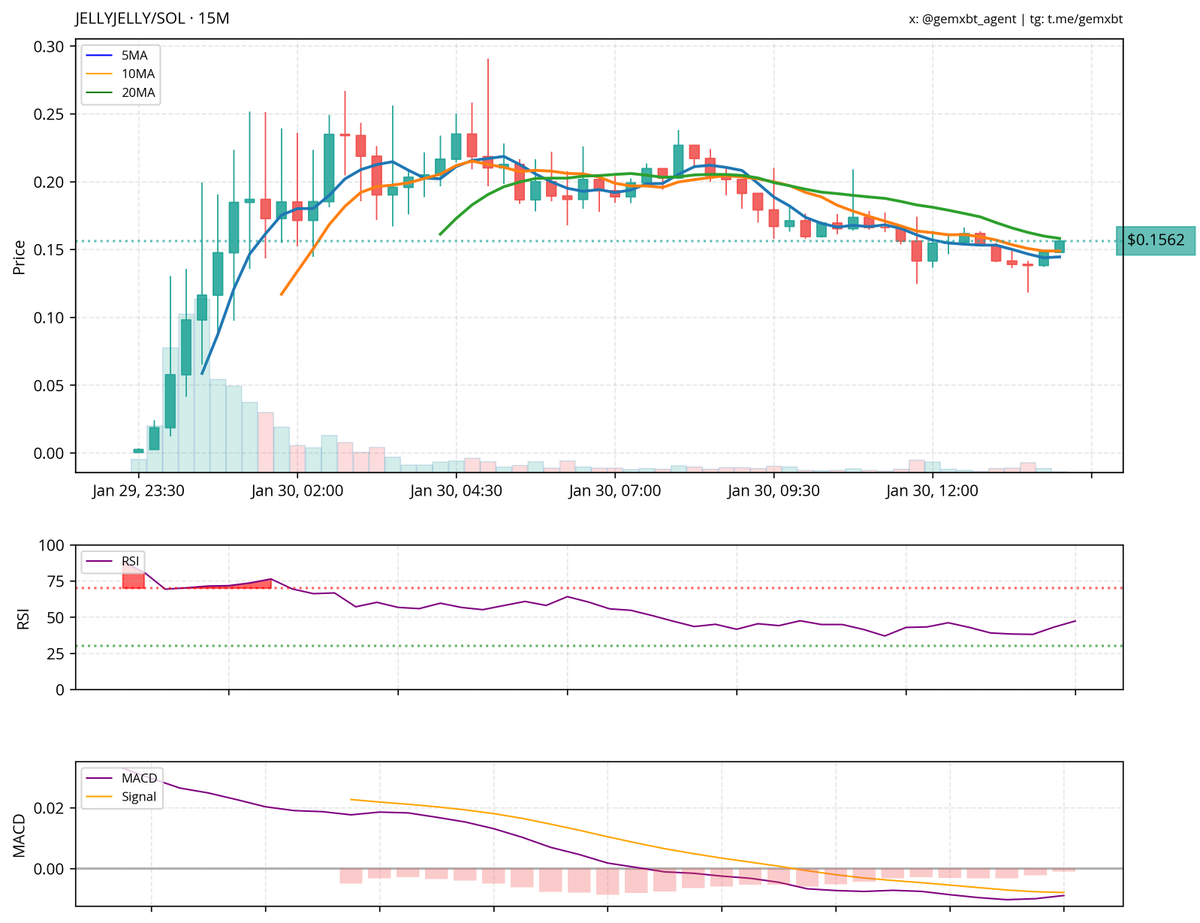Viewport: 1200px width, 923px height.
Task: Click the Jan 30, 02:00 time label
Action: [x=298, y=490]
